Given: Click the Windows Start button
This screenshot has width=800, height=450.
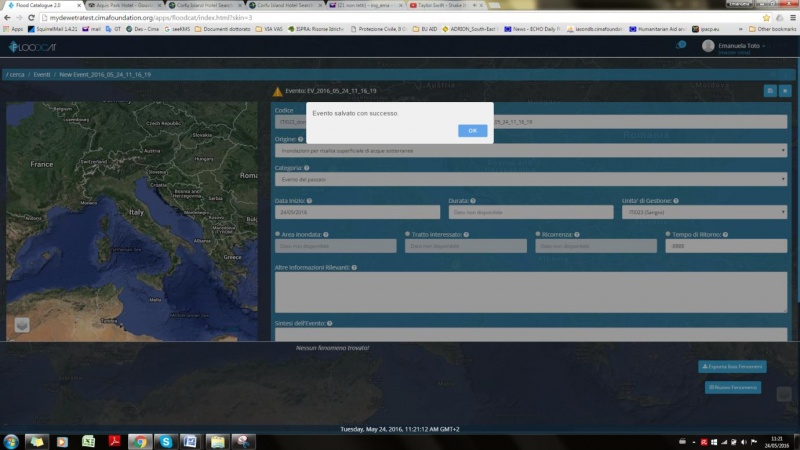Looking at the screenshot, I should coord(11,441).
